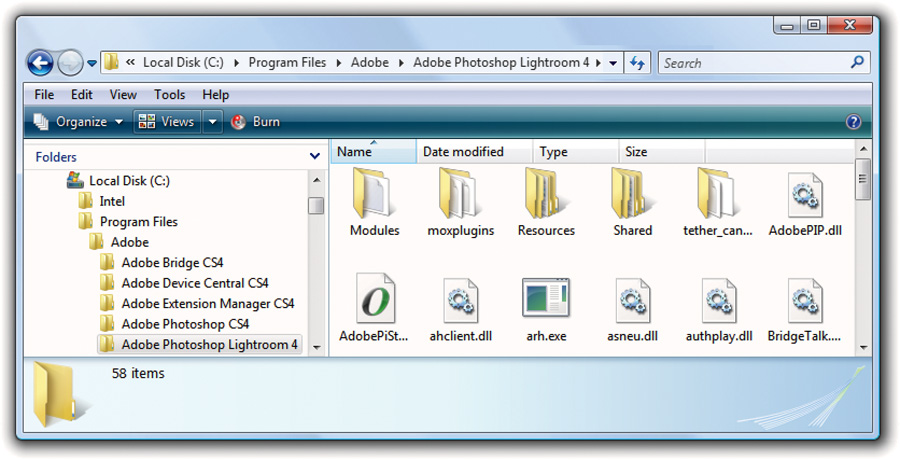900x460 pixels.
Task: Collapse the Folders pane chevron
Action: [x=315, y=156]
